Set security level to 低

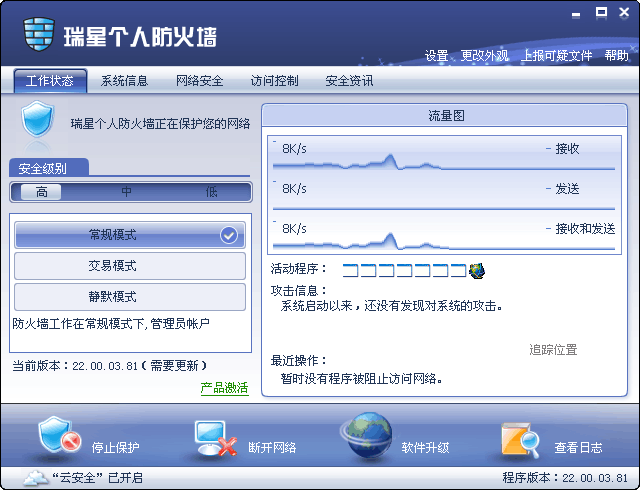coord(211,192)
